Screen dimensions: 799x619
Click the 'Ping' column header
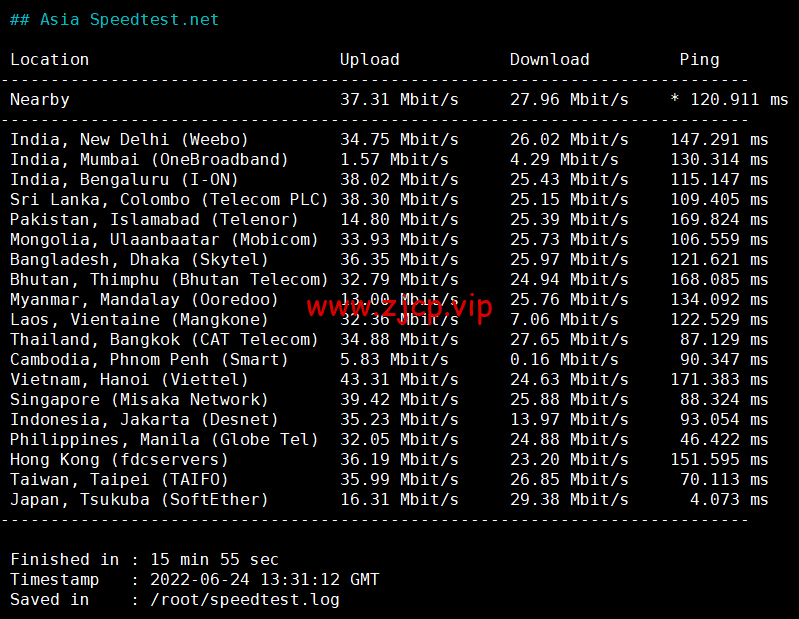(x=699, y=60)
